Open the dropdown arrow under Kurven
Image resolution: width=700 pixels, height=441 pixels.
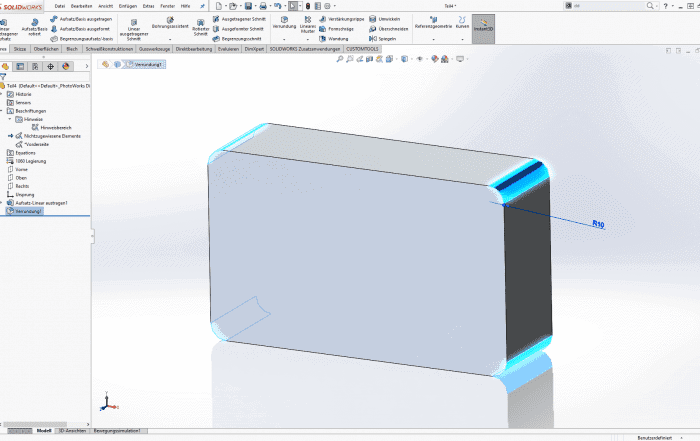462,39
